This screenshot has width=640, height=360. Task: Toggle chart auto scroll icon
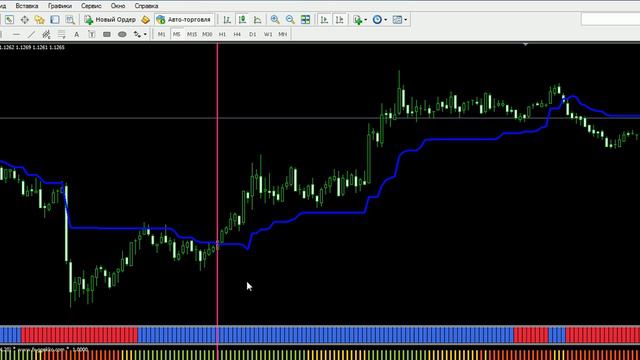(324, 20)
